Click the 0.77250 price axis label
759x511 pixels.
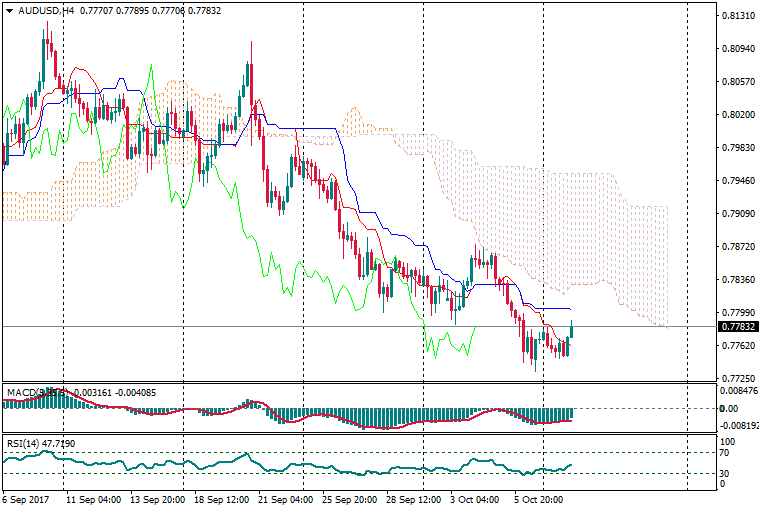tap(738, 379)
